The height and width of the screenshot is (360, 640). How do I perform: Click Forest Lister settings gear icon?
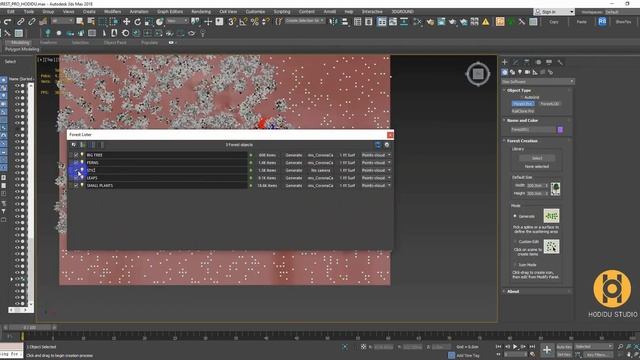(x=387, y=145)
